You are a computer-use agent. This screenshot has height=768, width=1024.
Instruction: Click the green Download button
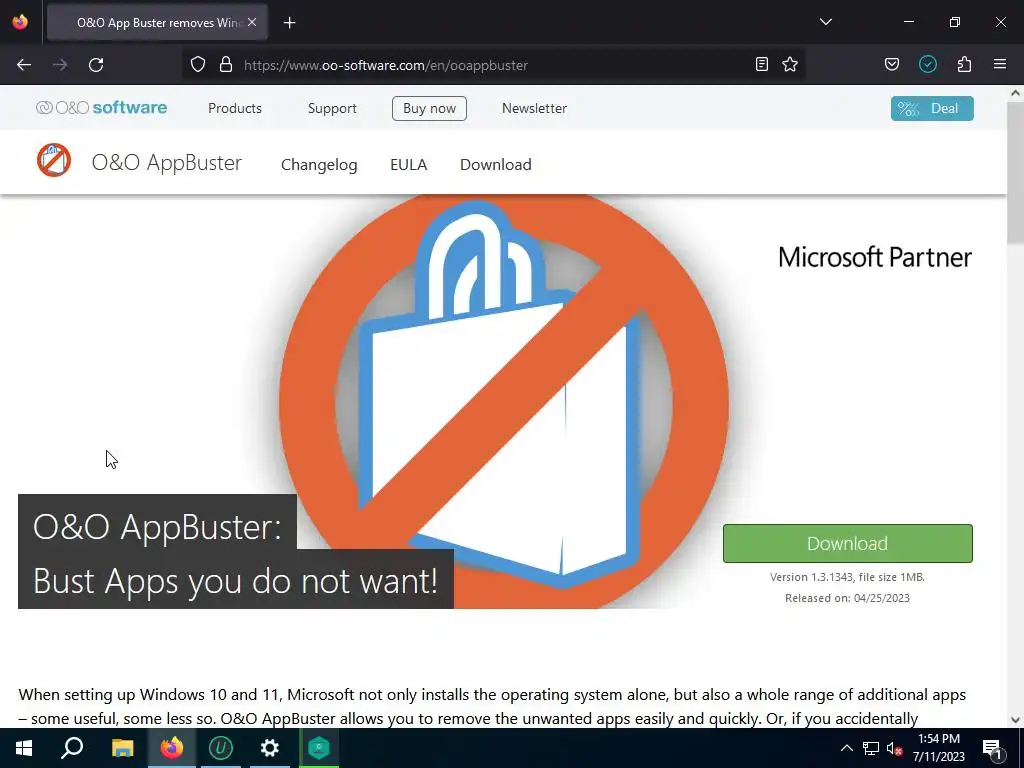848,543
